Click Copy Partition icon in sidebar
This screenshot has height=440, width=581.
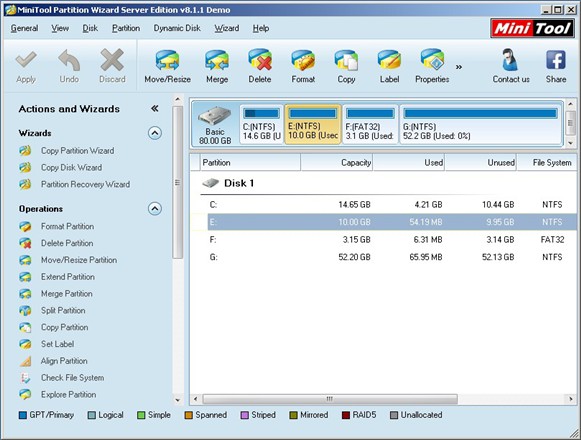[25, 327]
